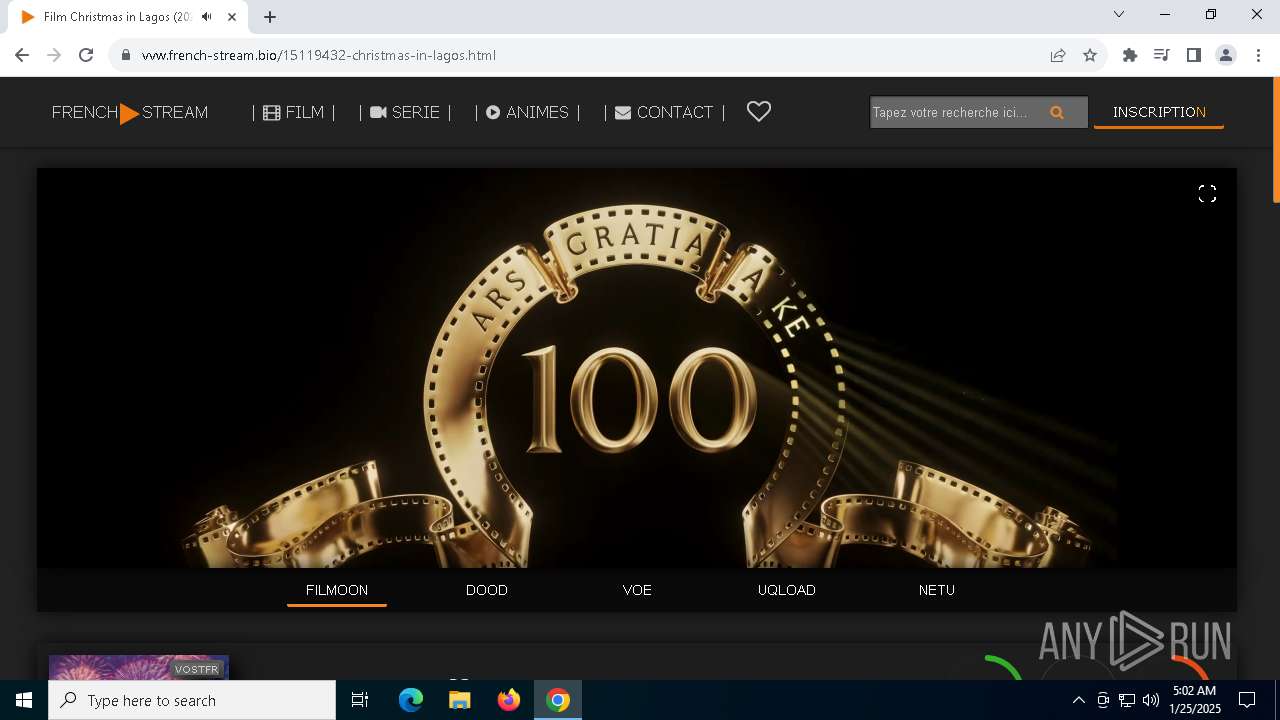Image resolution: width=1280 pixels, height=720 pixels.
Task: Open the volume tray icon
Action: (1151, 700)
